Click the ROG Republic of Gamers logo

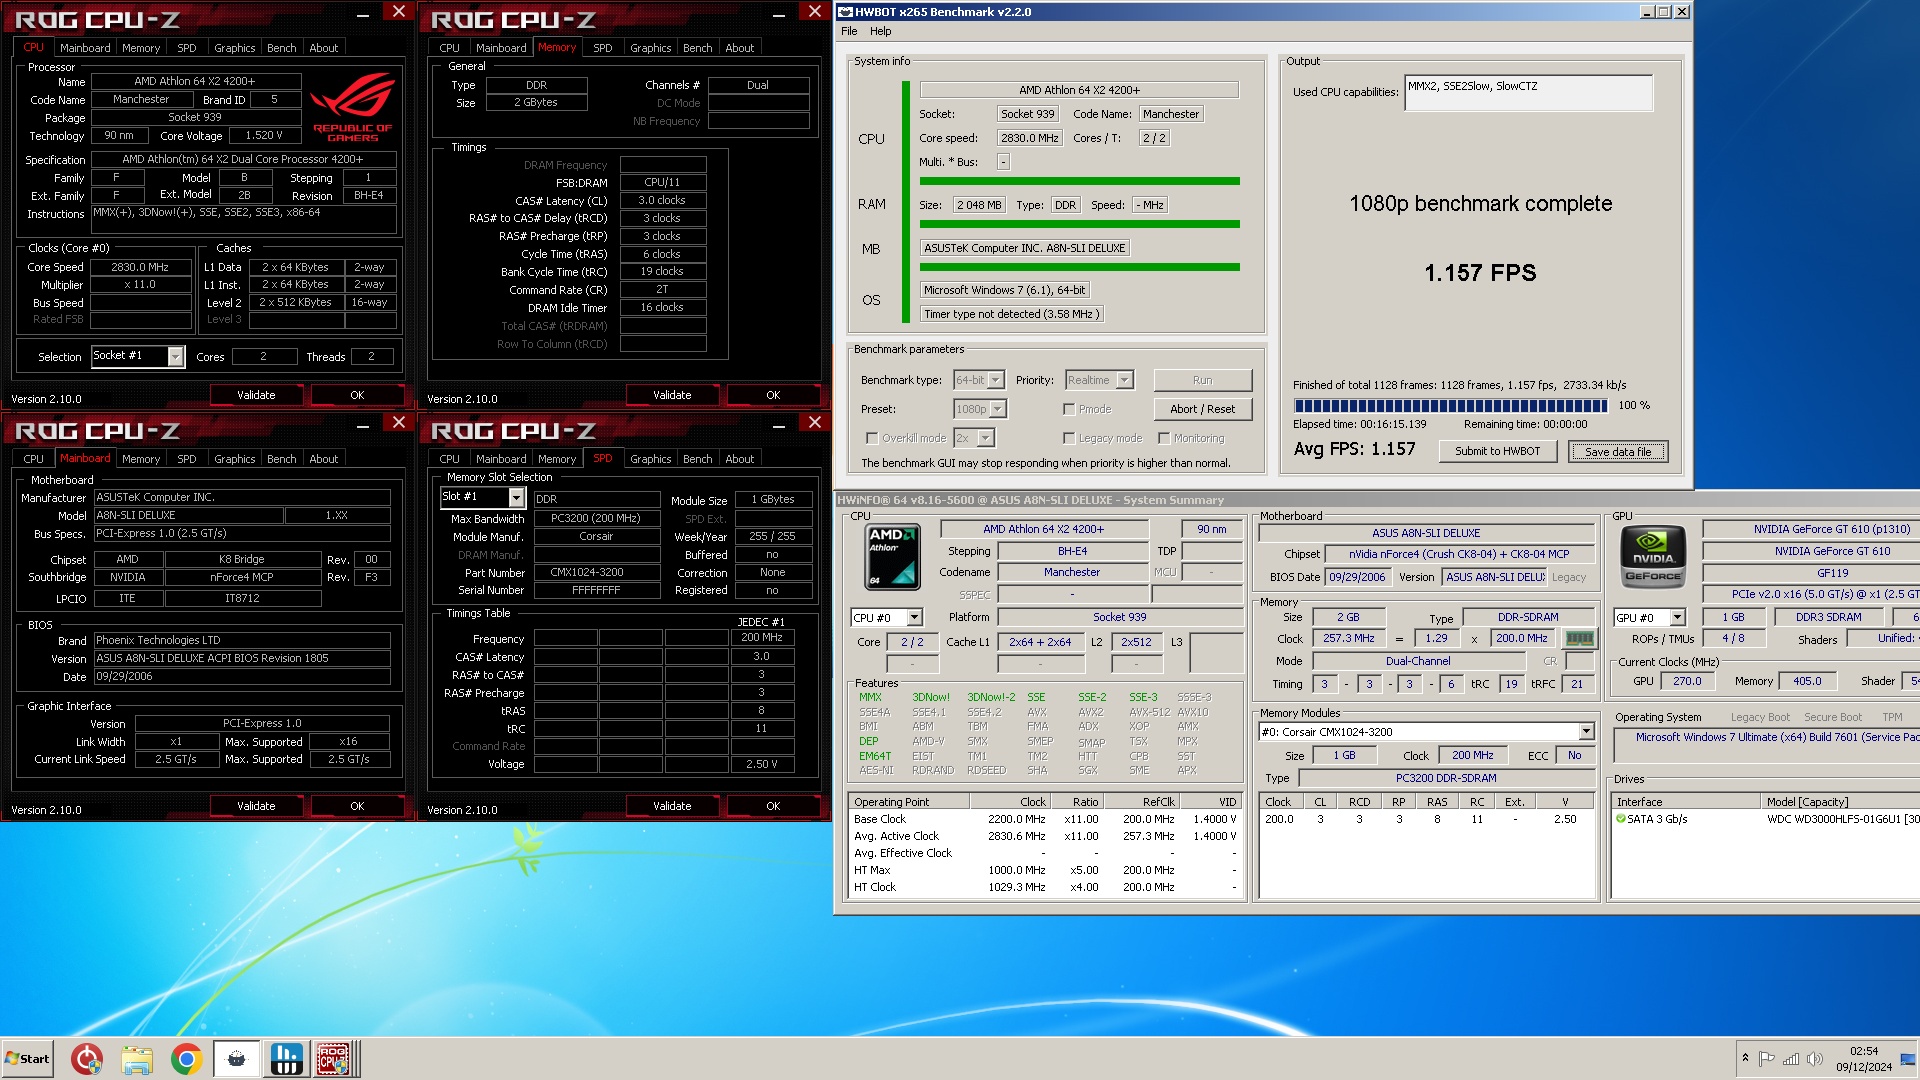point(353,106)
